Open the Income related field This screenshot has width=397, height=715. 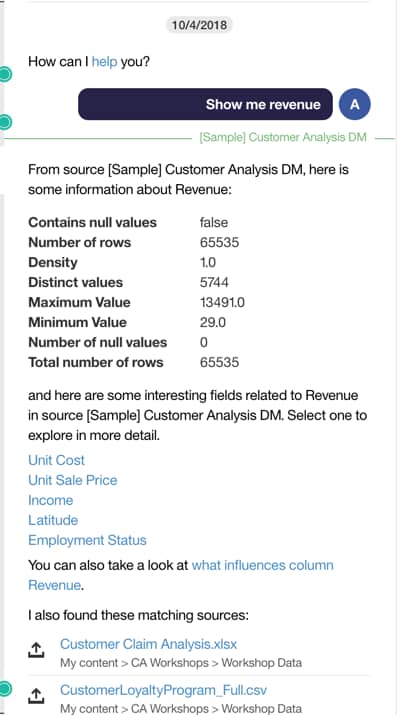51,500
